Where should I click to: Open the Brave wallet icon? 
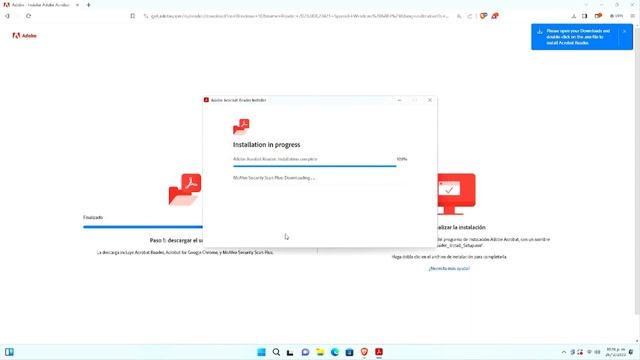click(598, 16)
